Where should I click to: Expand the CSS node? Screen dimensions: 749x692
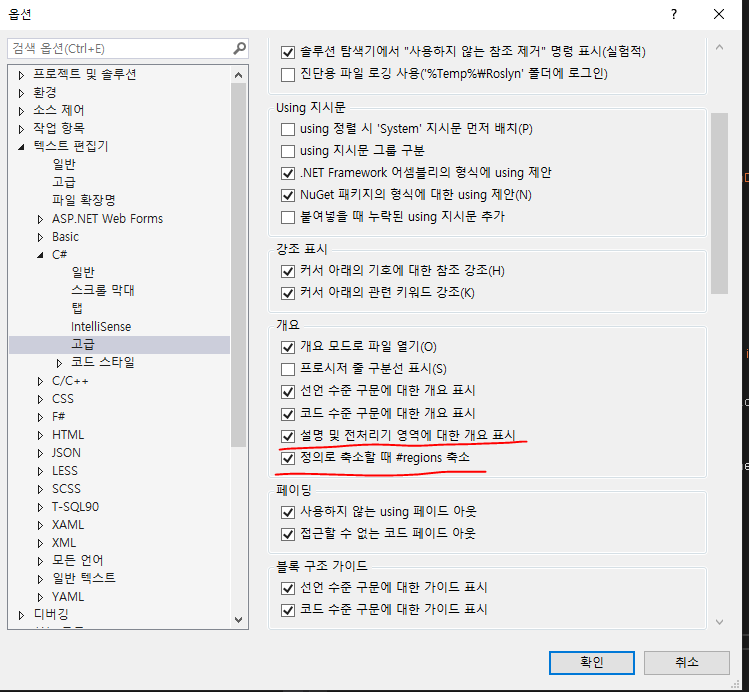click(x=40, y=399)
